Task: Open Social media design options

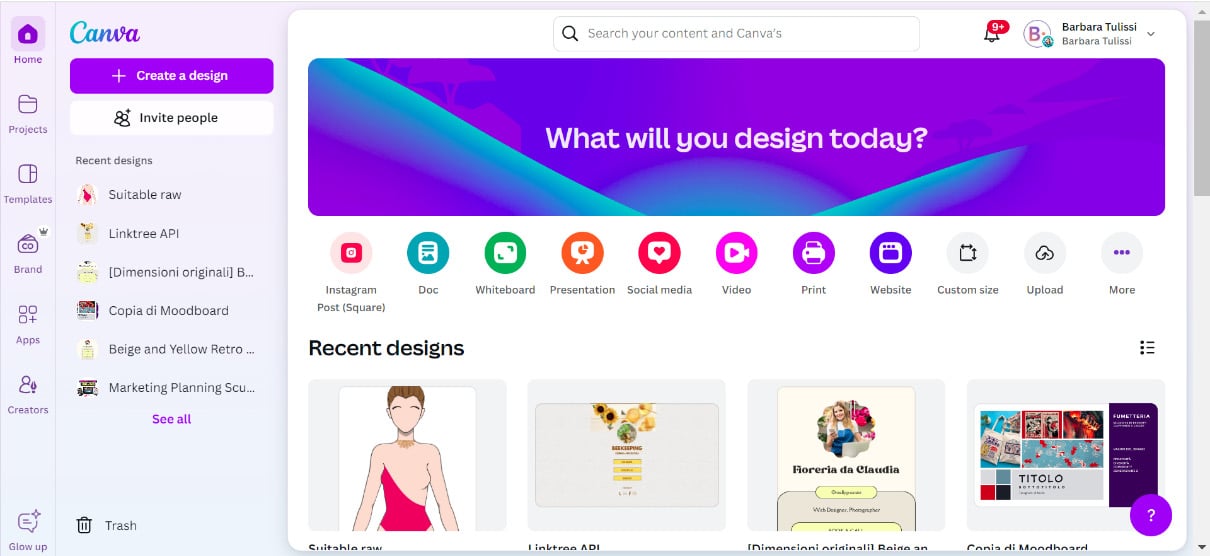Action: (x=659, y=253)
